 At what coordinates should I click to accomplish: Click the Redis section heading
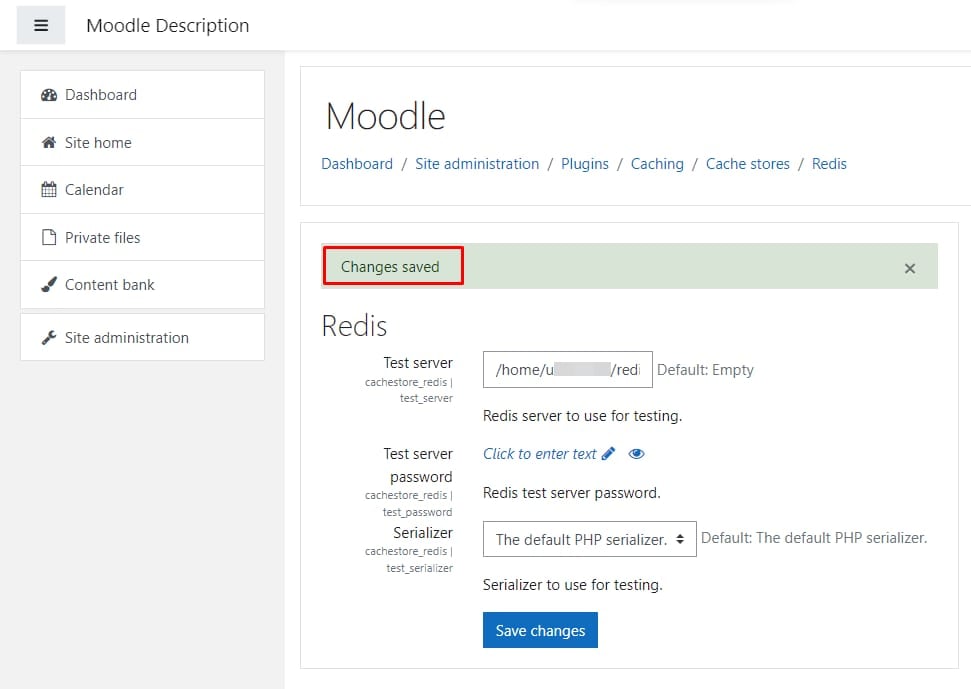tap(354, 326)
